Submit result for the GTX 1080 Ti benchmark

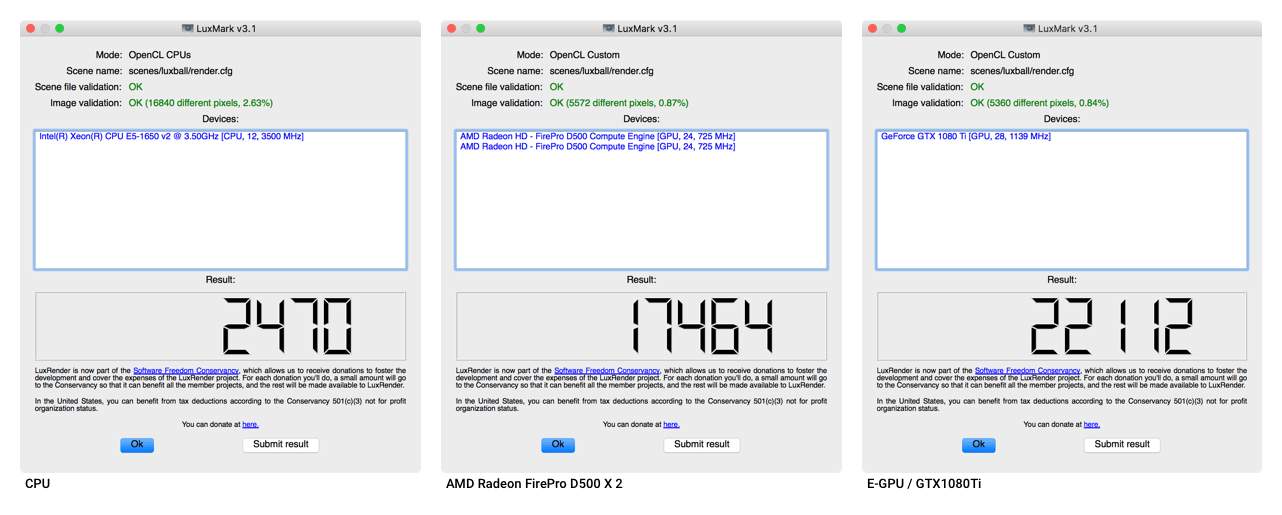point(1123,445)
